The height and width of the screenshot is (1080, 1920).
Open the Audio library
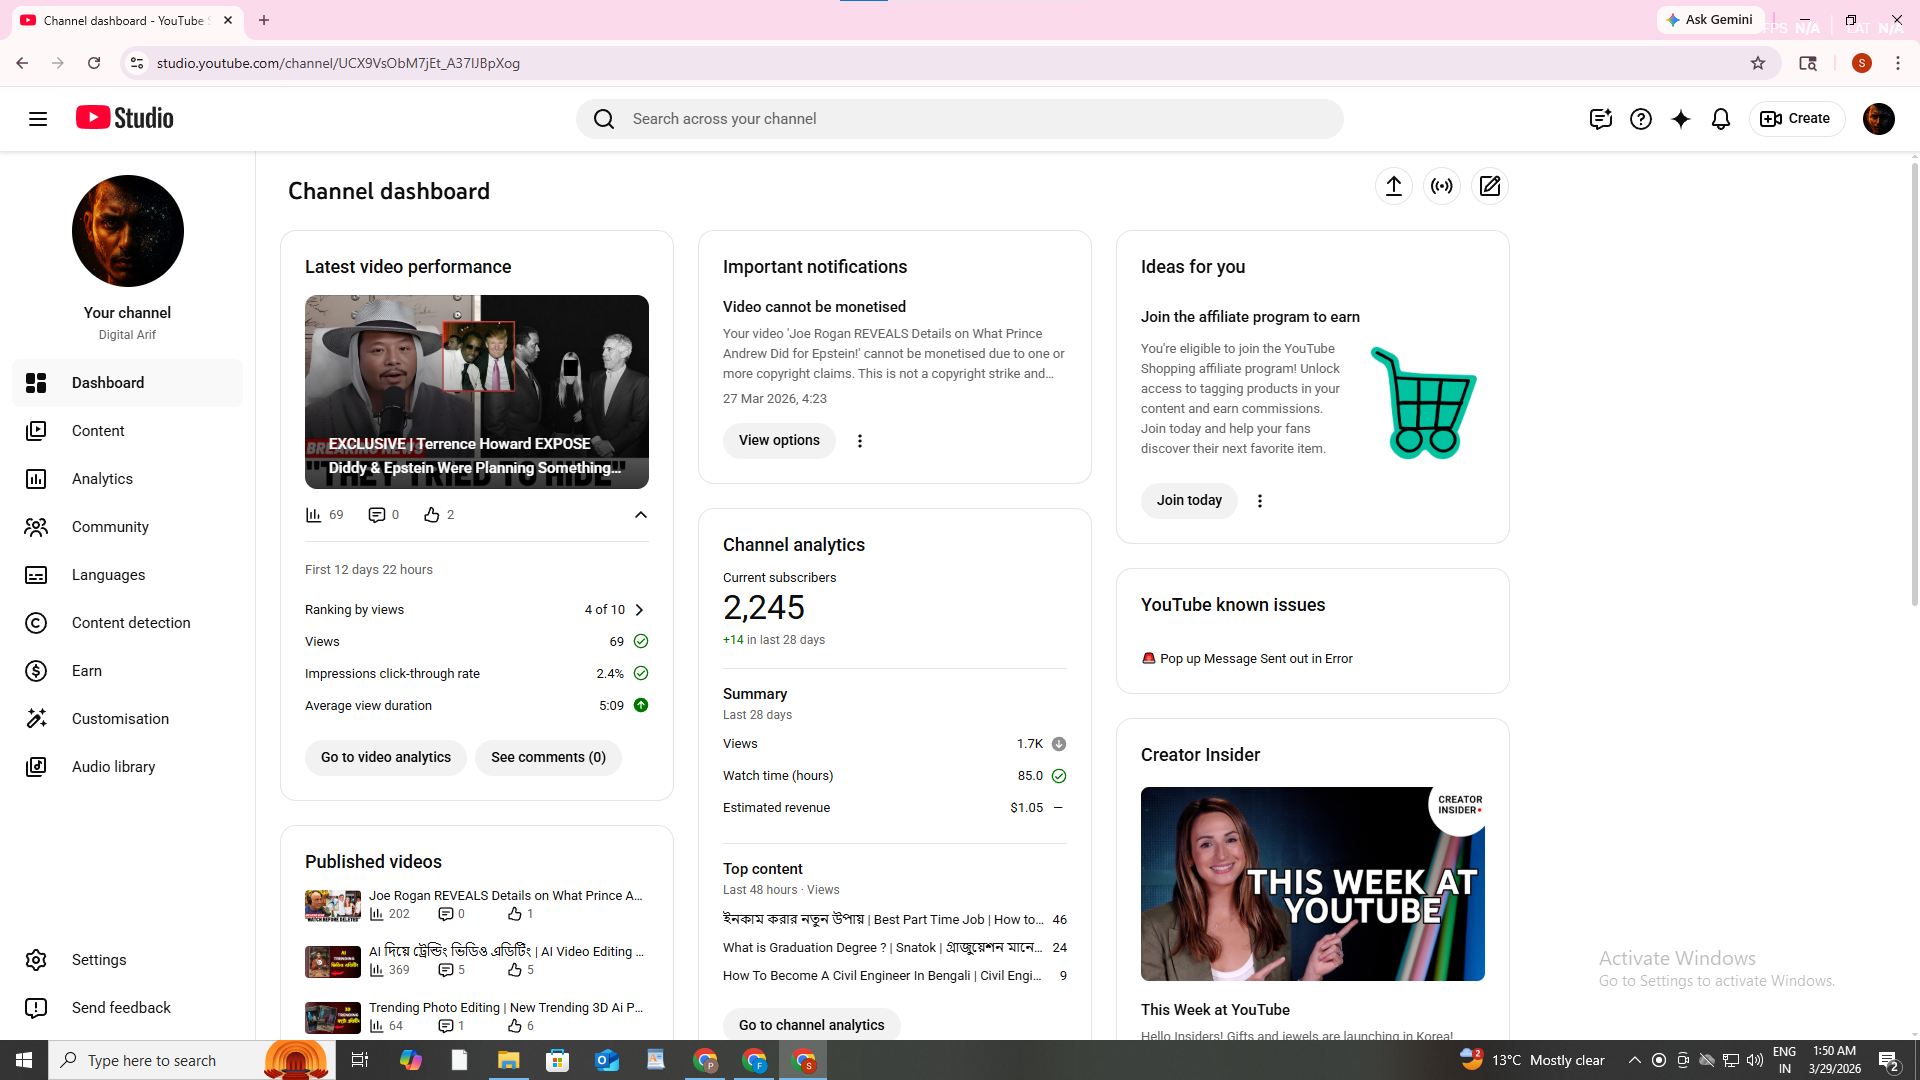pos(113,767)
